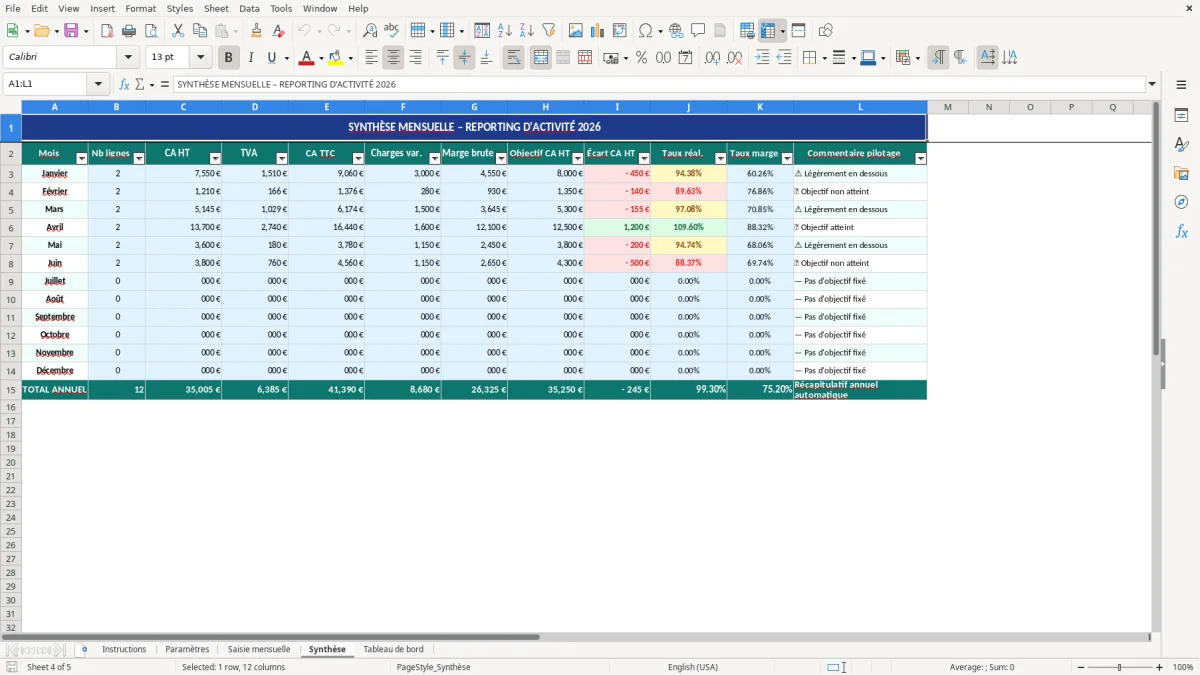Run the spelling check
Viewport: 1200px width, 675px height.
pyautogui.click(x=392, y=31)
